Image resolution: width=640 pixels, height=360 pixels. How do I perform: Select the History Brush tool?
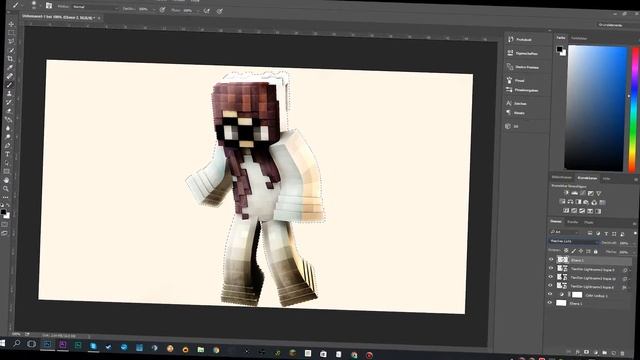pyautogui.click(x=9, y=102)
